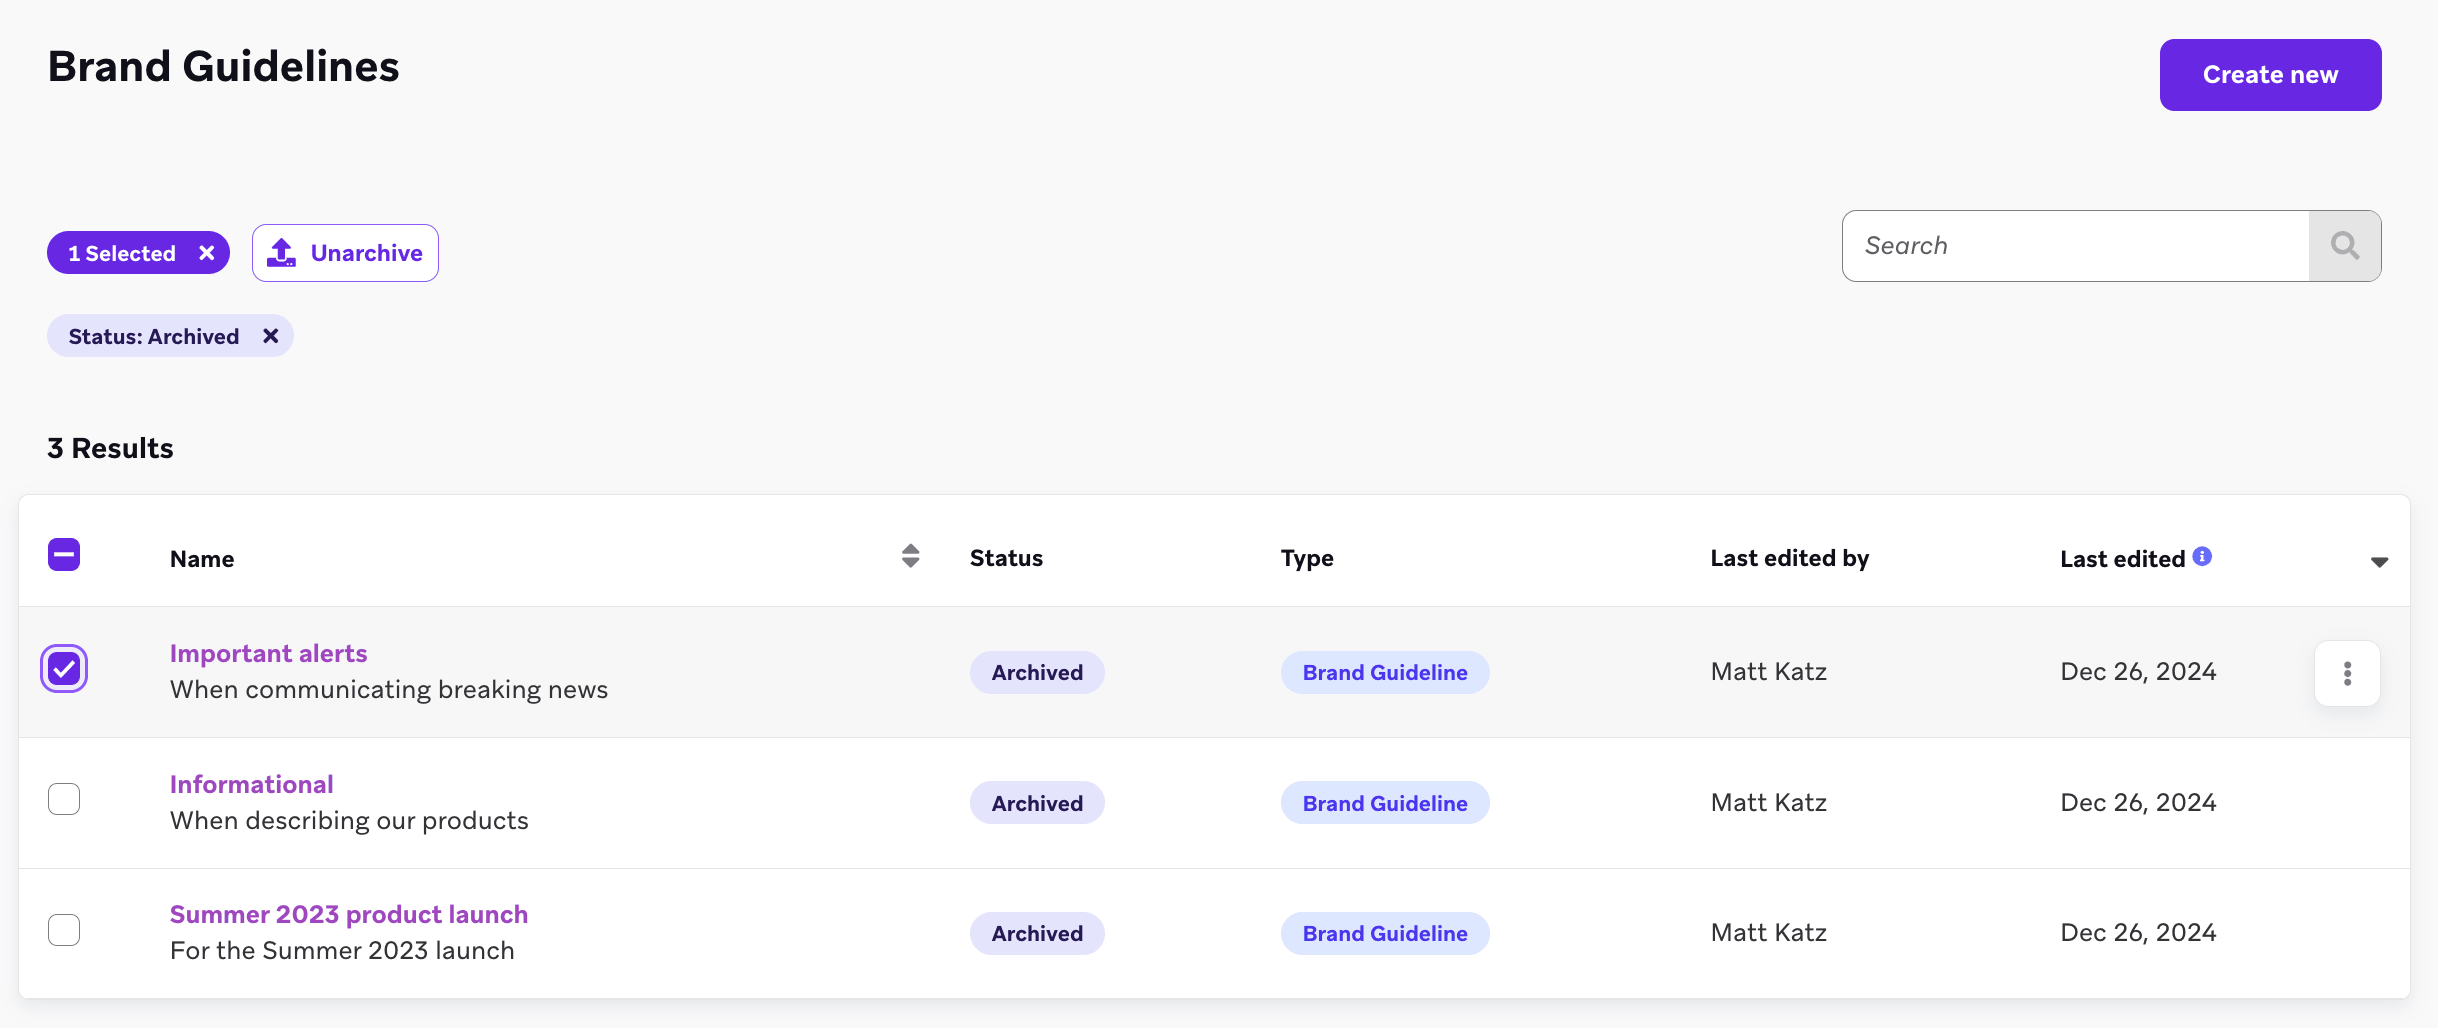The image size is (2438, 1028).
Task: Toggle the select-all header checkbox
Action: click(x=64, y=554)
